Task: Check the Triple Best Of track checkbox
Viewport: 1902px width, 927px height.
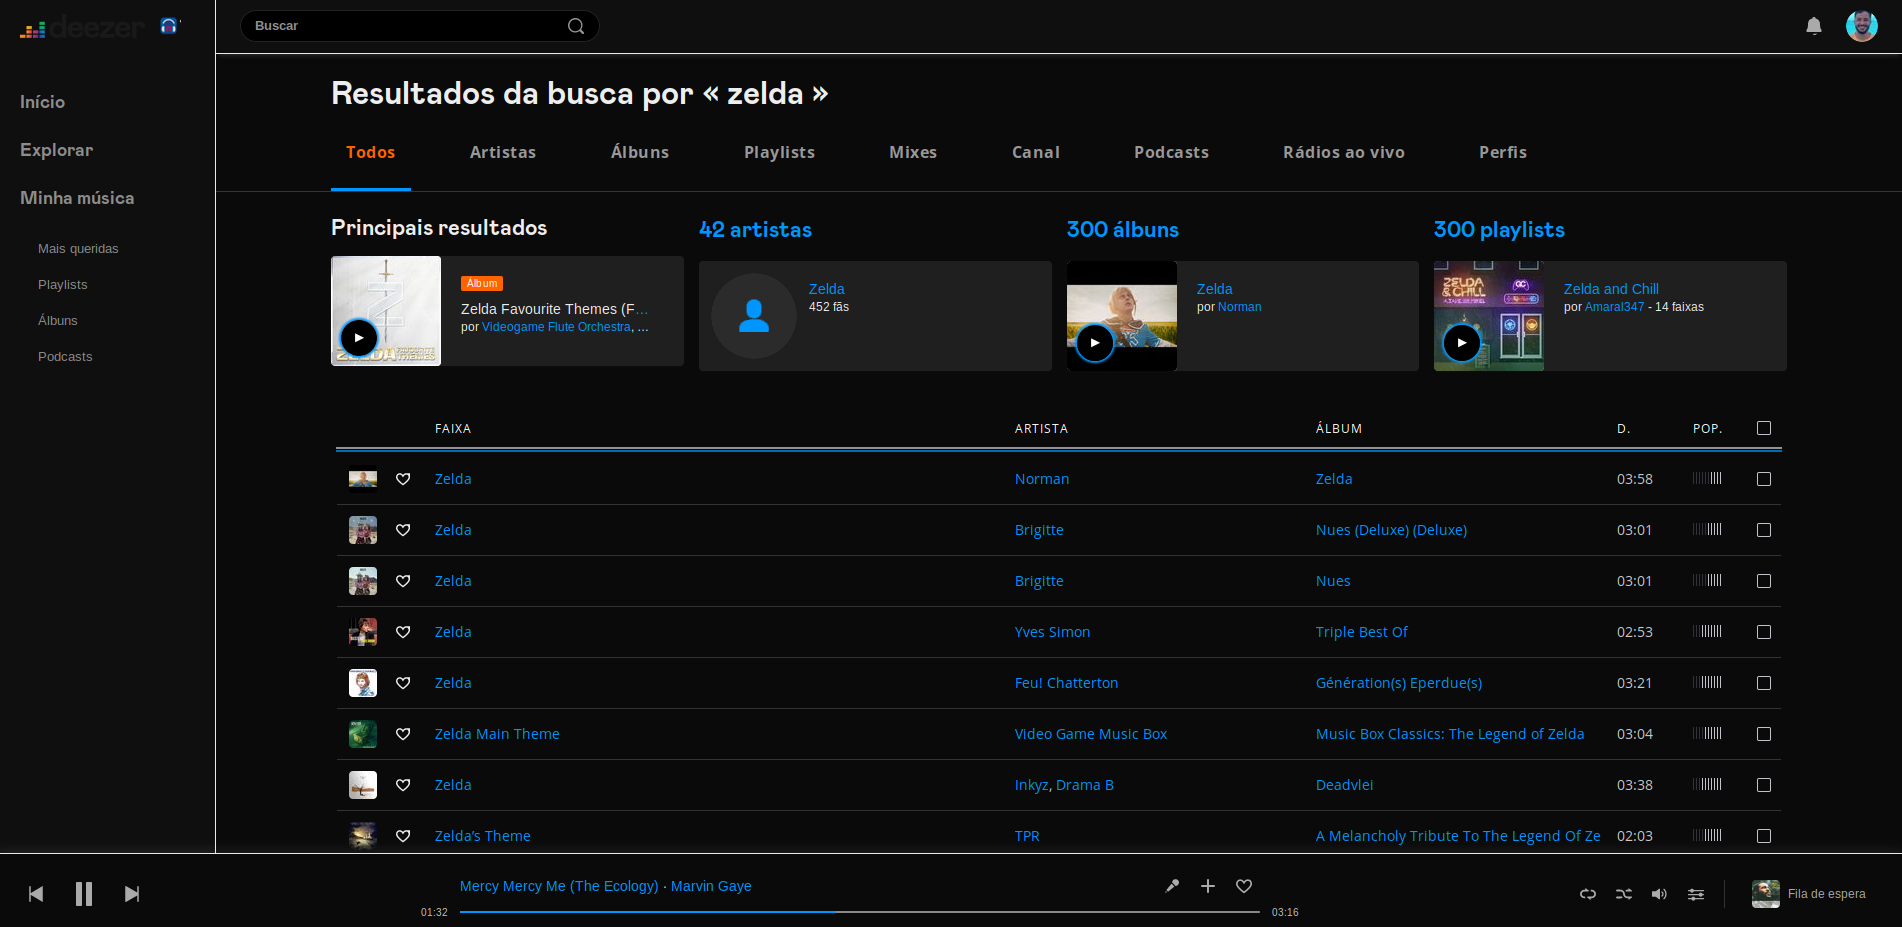Action: pyautogui.click(x=1764, y=632)
